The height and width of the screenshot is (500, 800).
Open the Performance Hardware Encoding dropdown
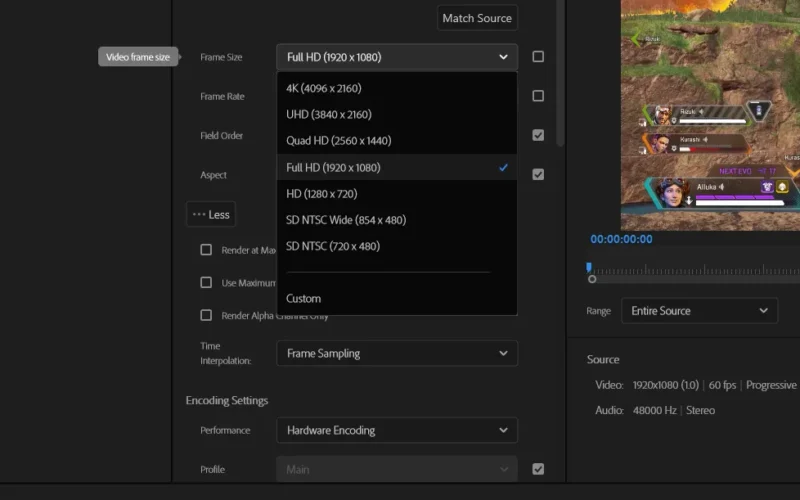[x=397, y=430]
